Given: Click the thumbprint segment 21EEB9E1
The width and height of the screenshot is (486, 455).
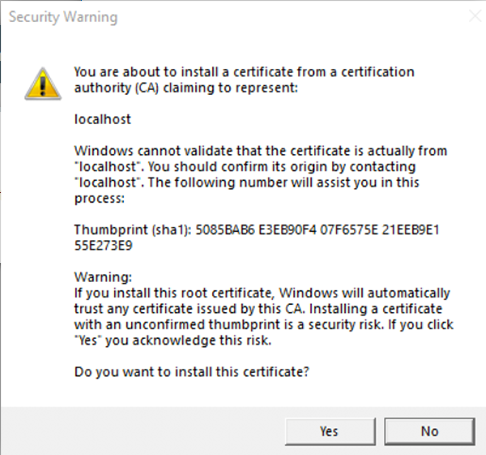Looking at the screenshot, I should pos(411,230).
